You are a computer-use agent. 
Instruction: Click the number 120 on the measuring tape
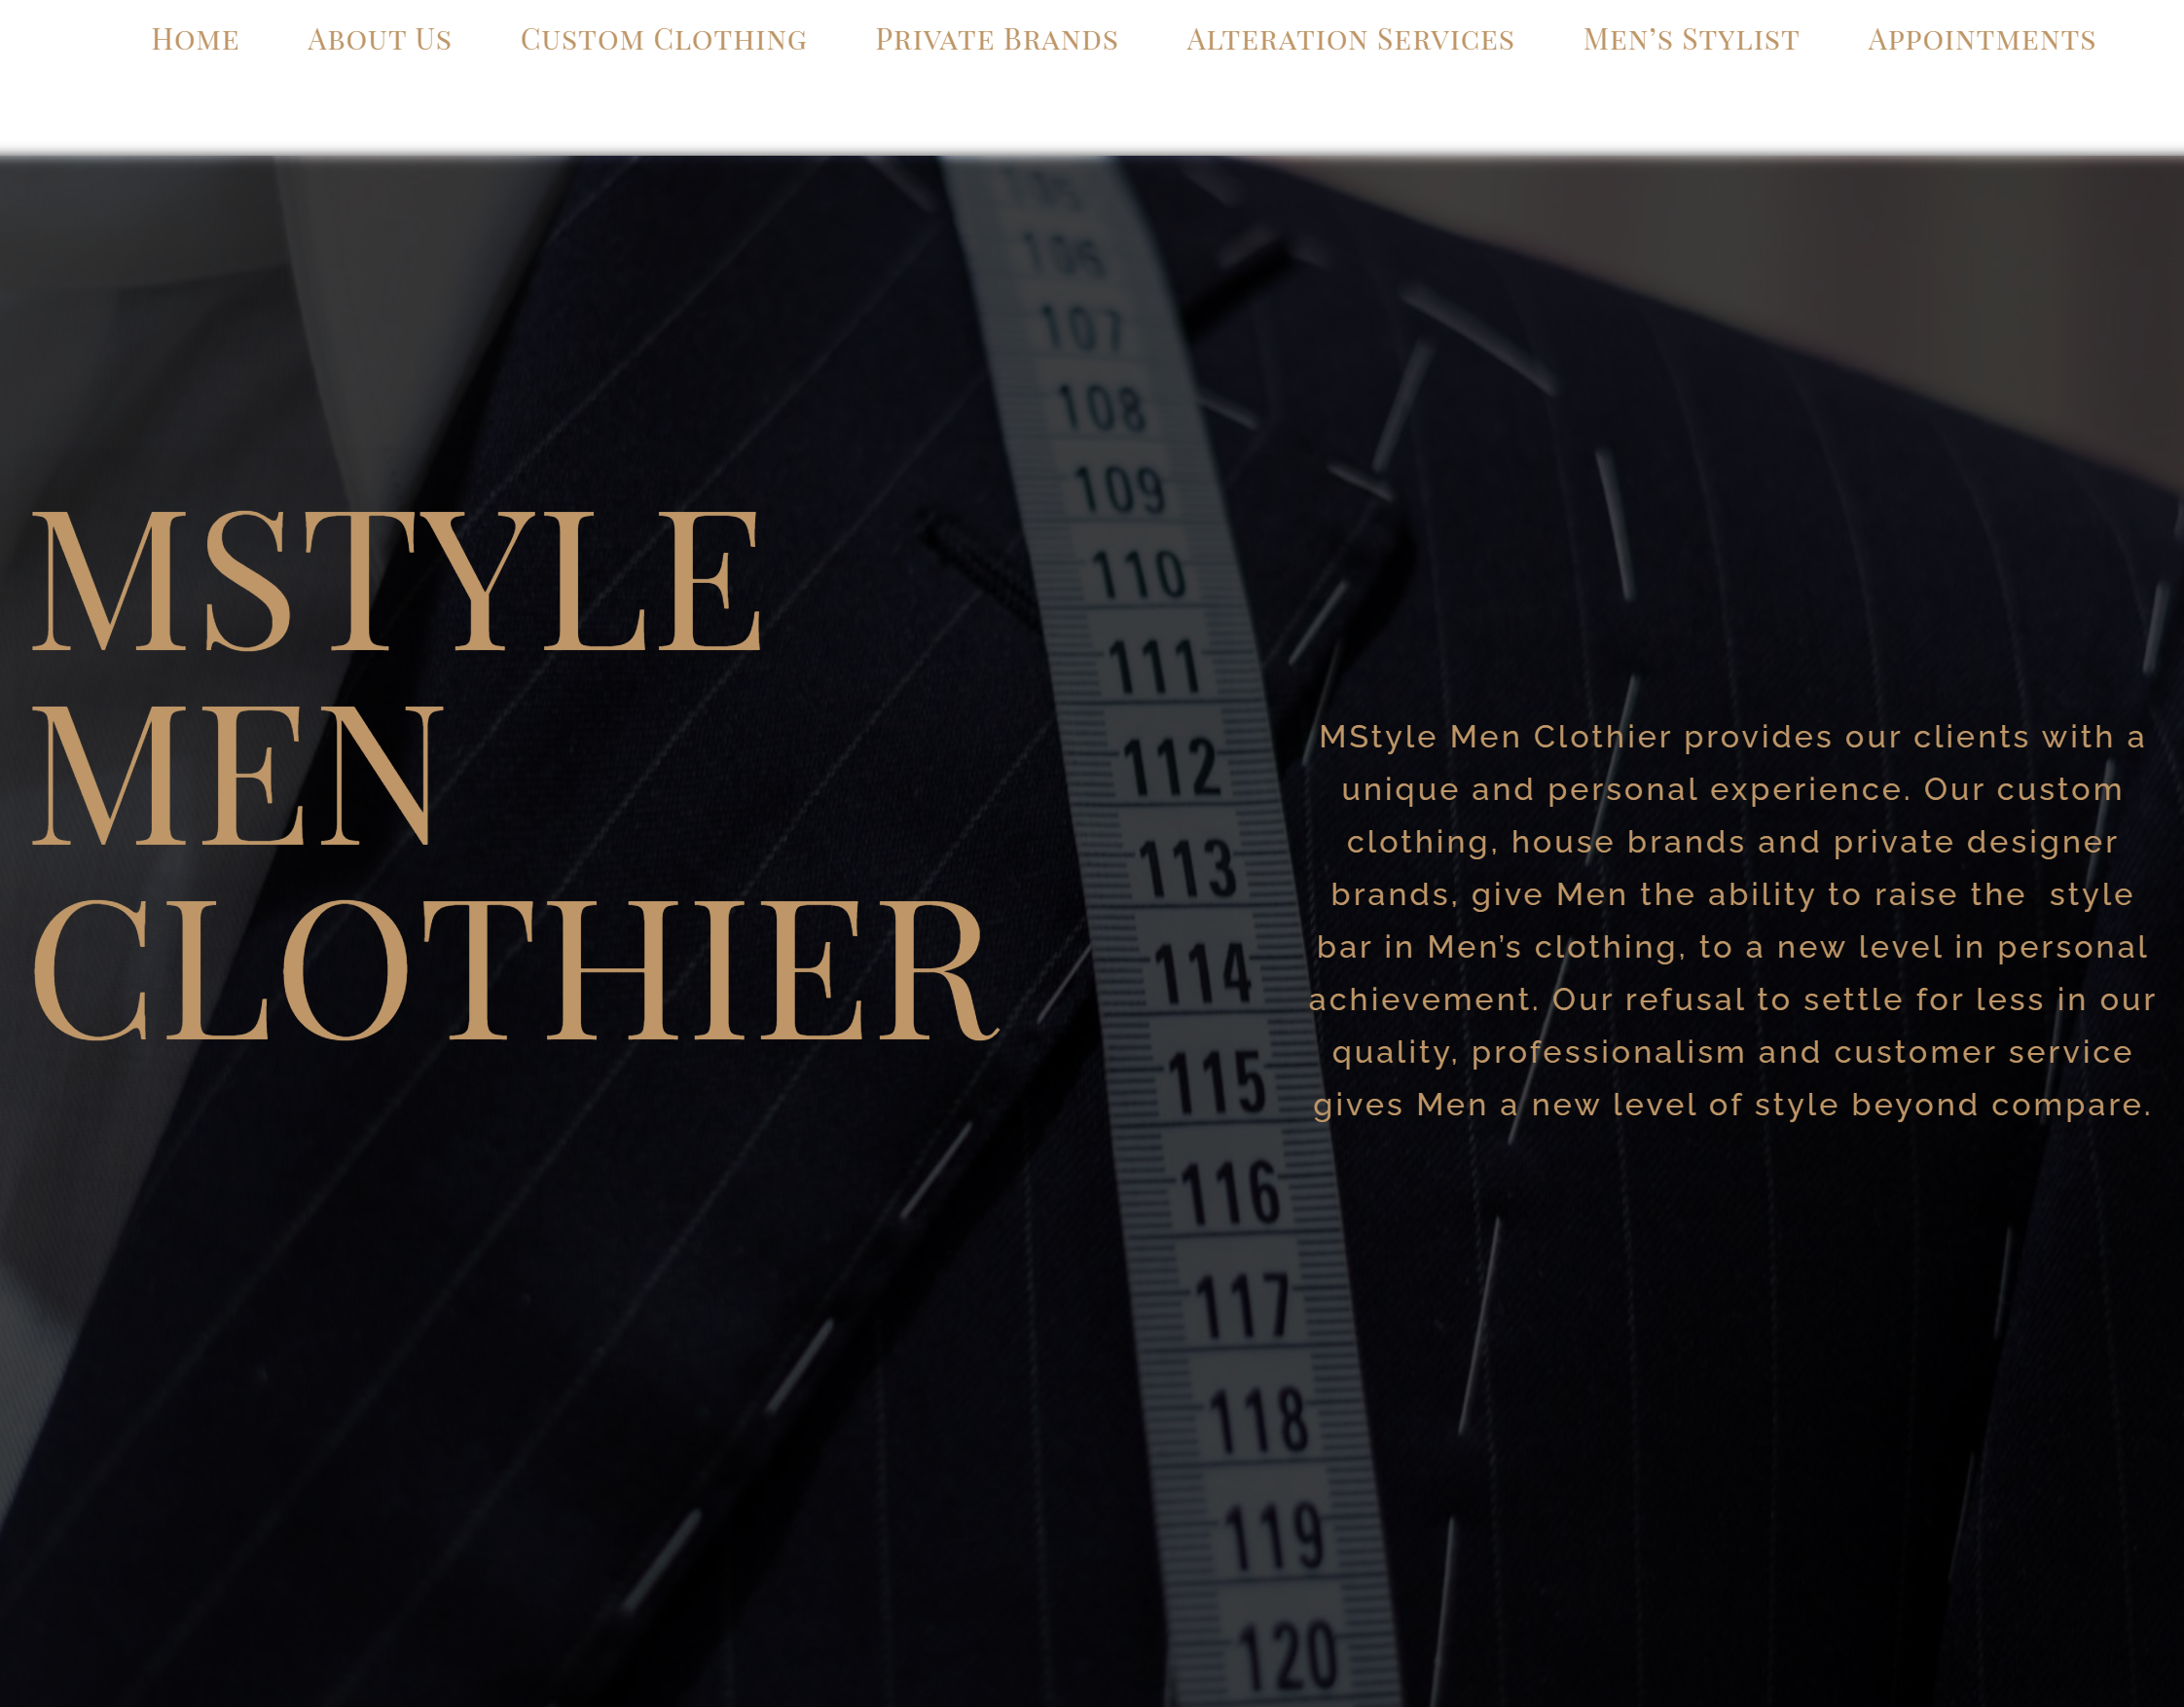tap(1288, 1655)
